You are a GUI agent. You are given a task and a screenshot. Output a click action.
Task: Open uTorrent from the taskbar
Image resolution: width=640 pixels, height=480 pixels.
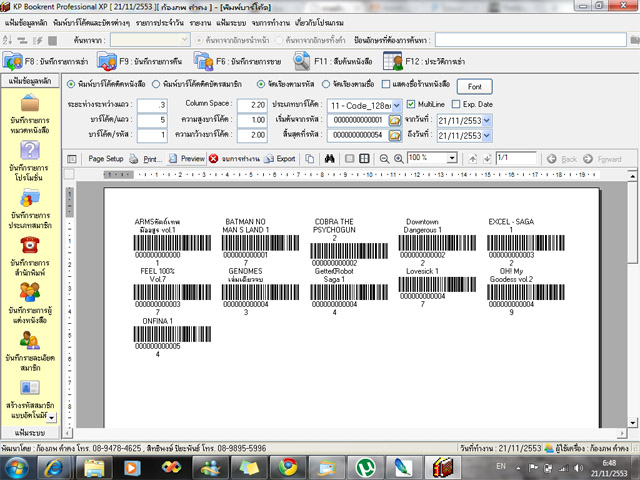coord(366,468)
